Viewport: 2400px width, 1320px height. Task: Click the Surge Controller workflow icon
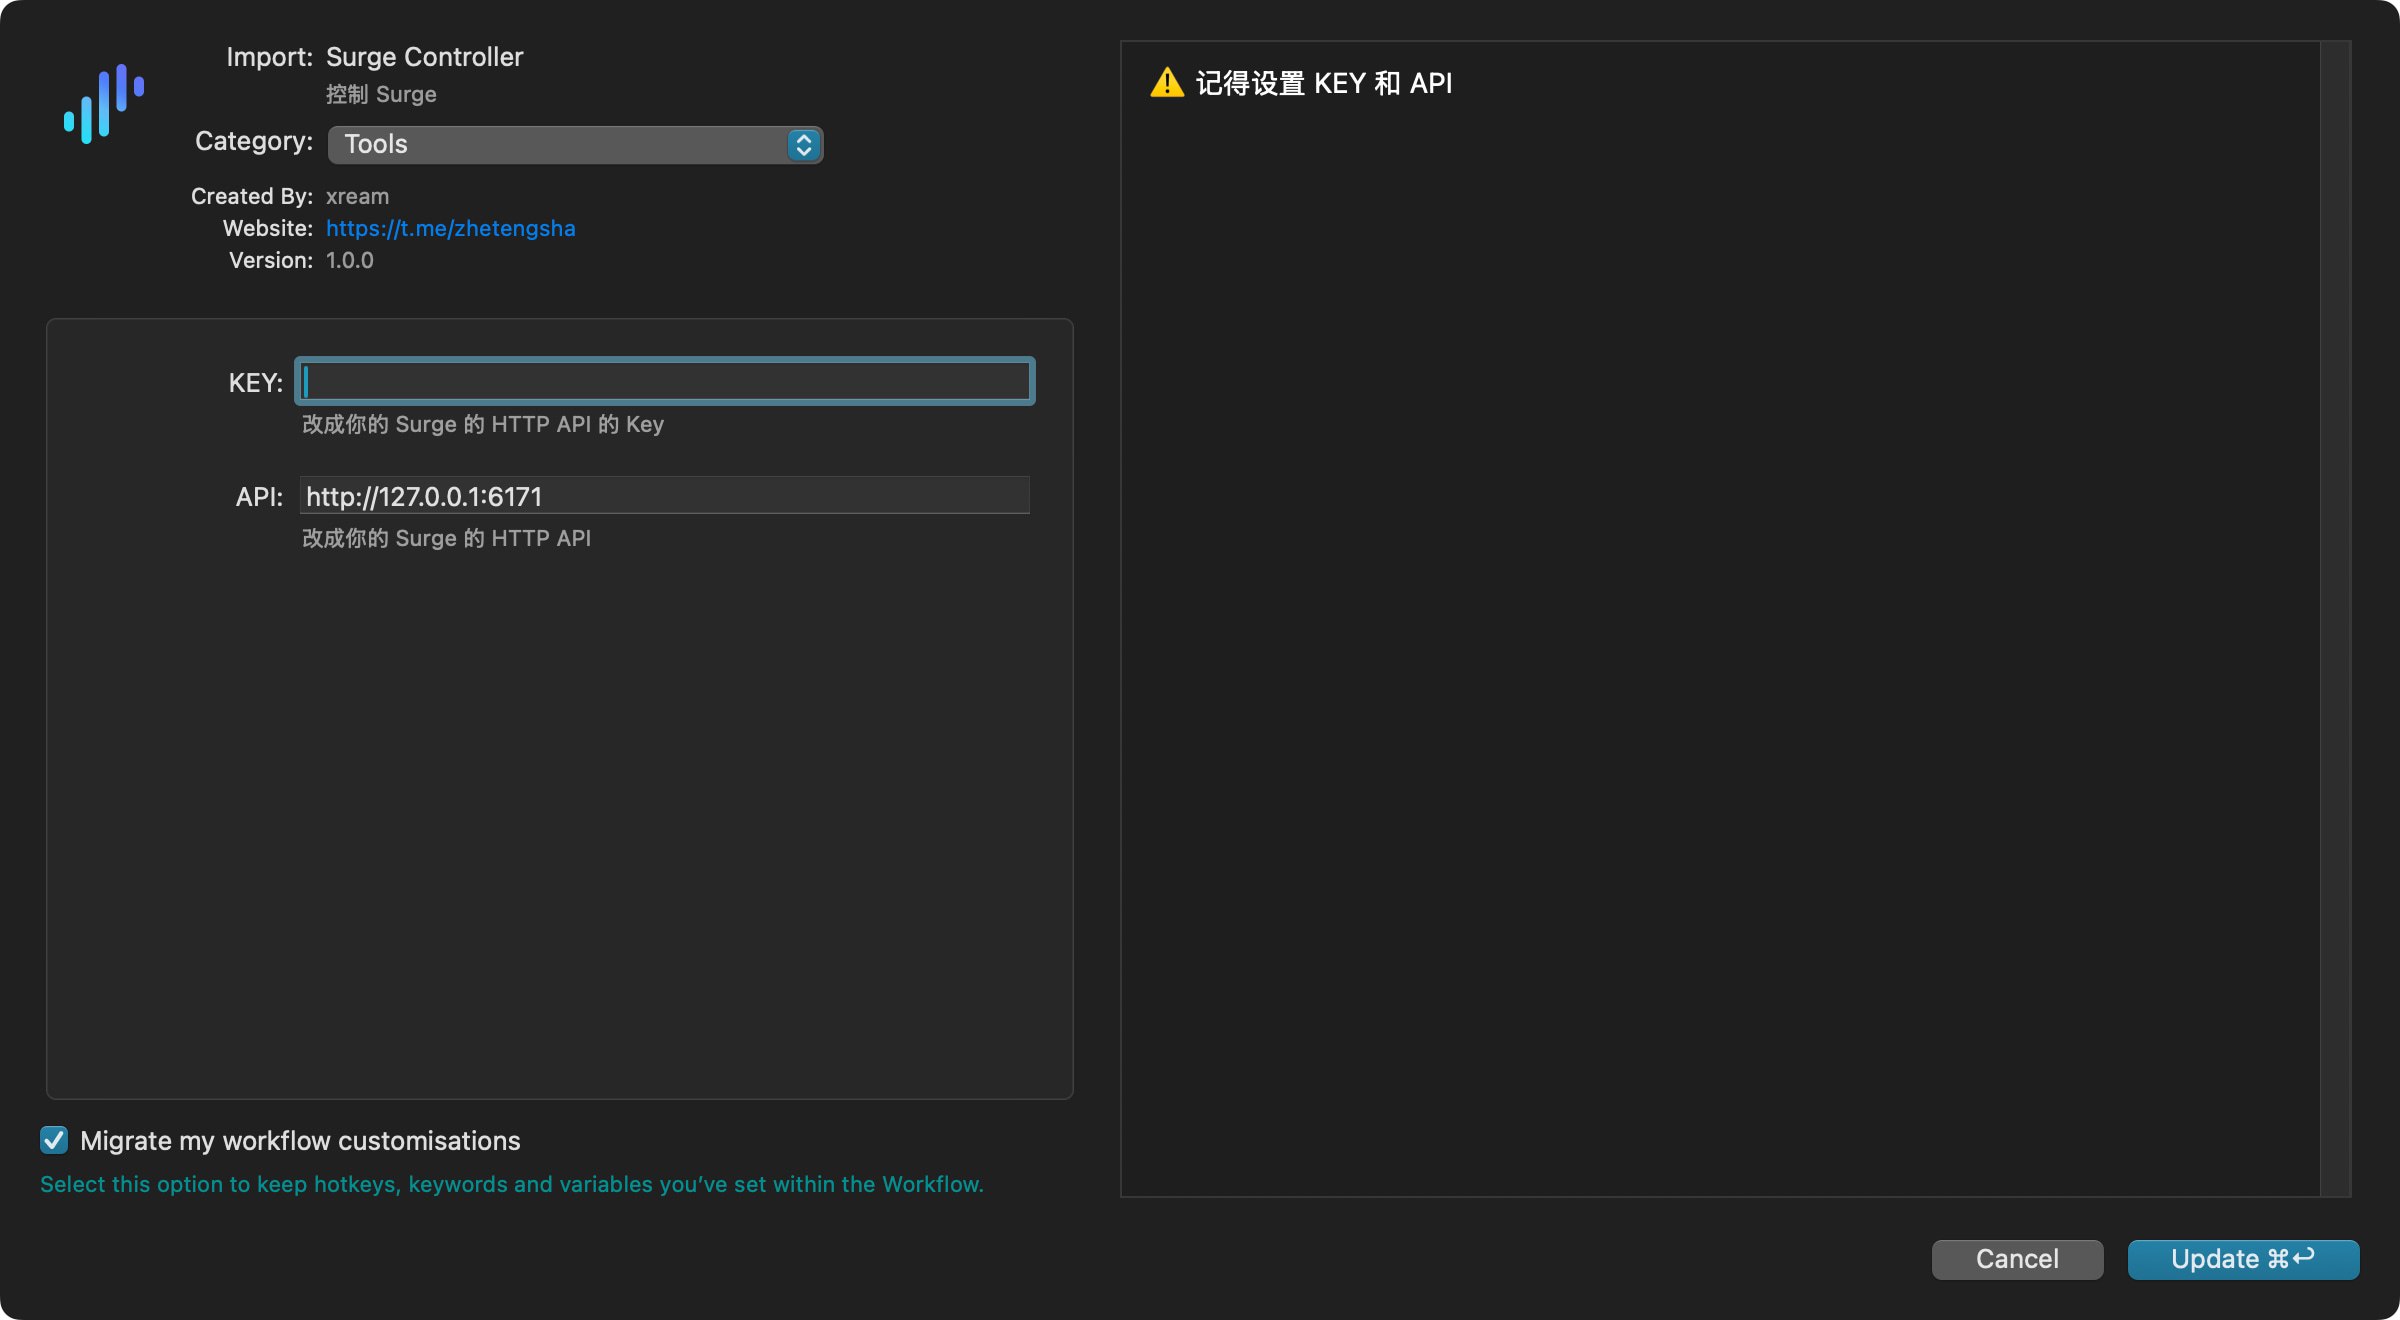[x=104, y=103]
